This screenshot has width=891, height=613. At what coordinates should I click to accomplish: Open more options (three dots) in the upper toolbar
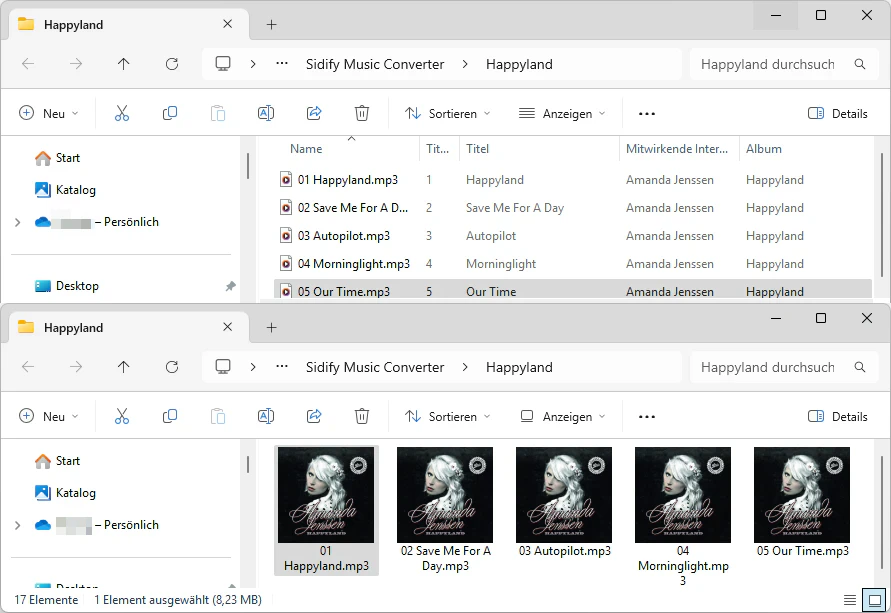(647, 114)
